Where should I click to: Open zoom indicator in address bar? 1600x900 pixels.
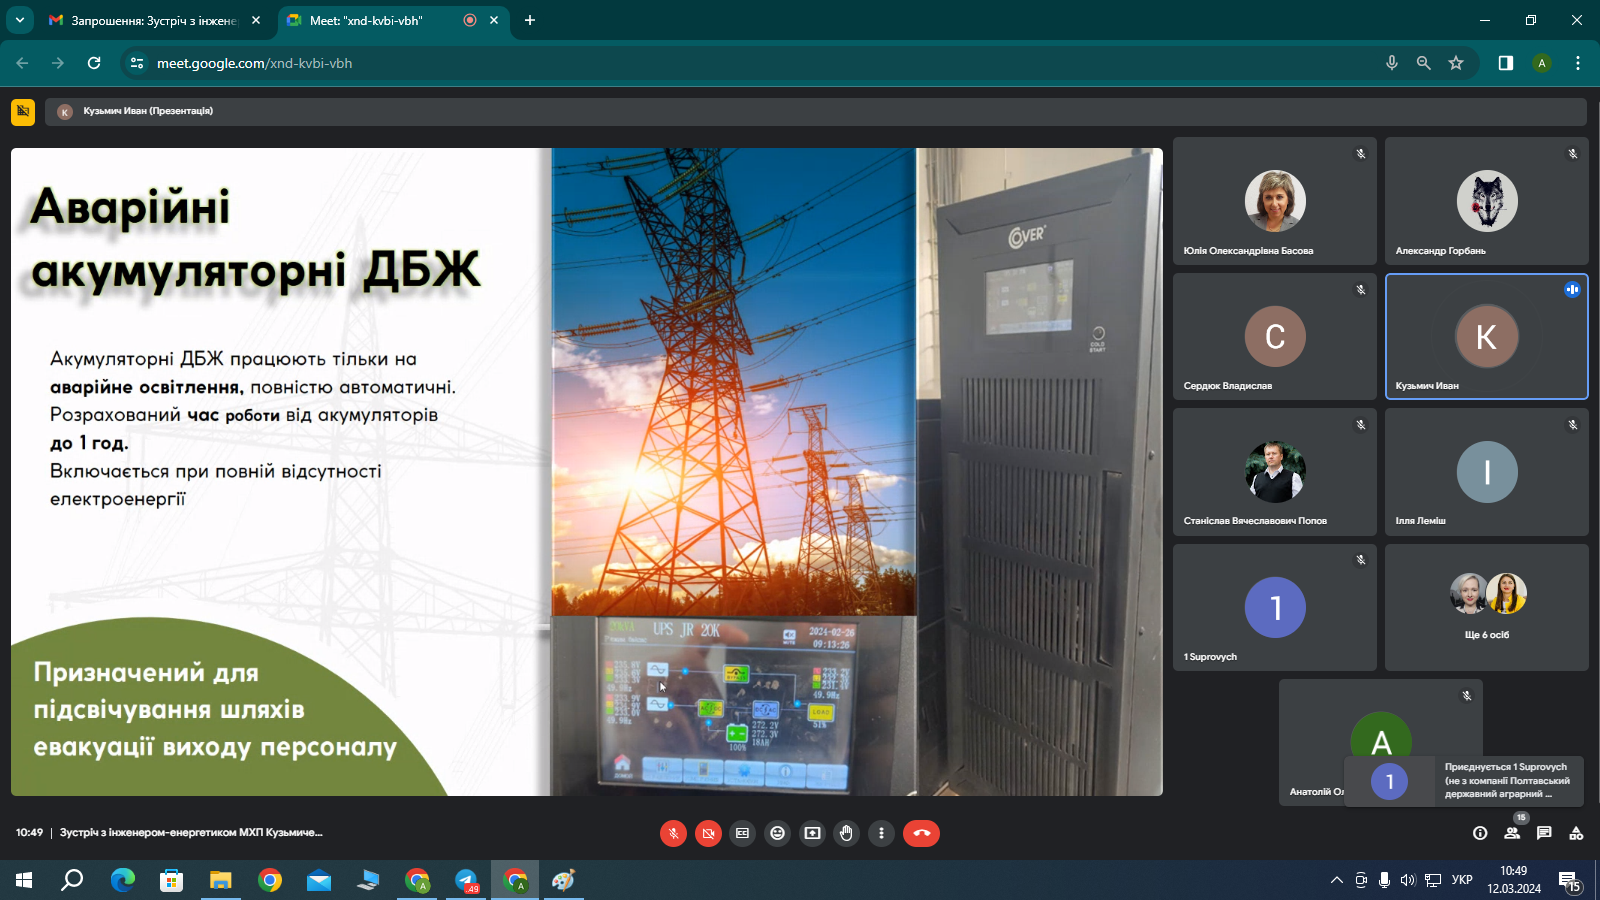[x=1423, y=63]
